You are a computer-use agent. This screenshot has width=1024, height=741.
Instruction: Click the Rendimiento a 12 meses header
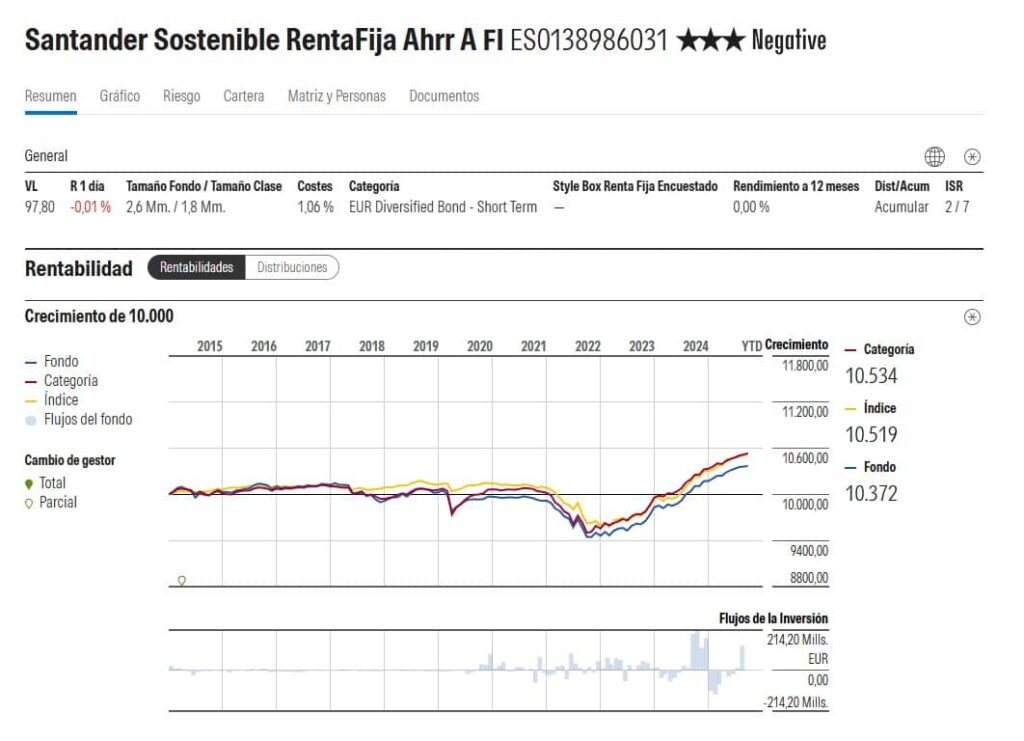tap(796, 186)
